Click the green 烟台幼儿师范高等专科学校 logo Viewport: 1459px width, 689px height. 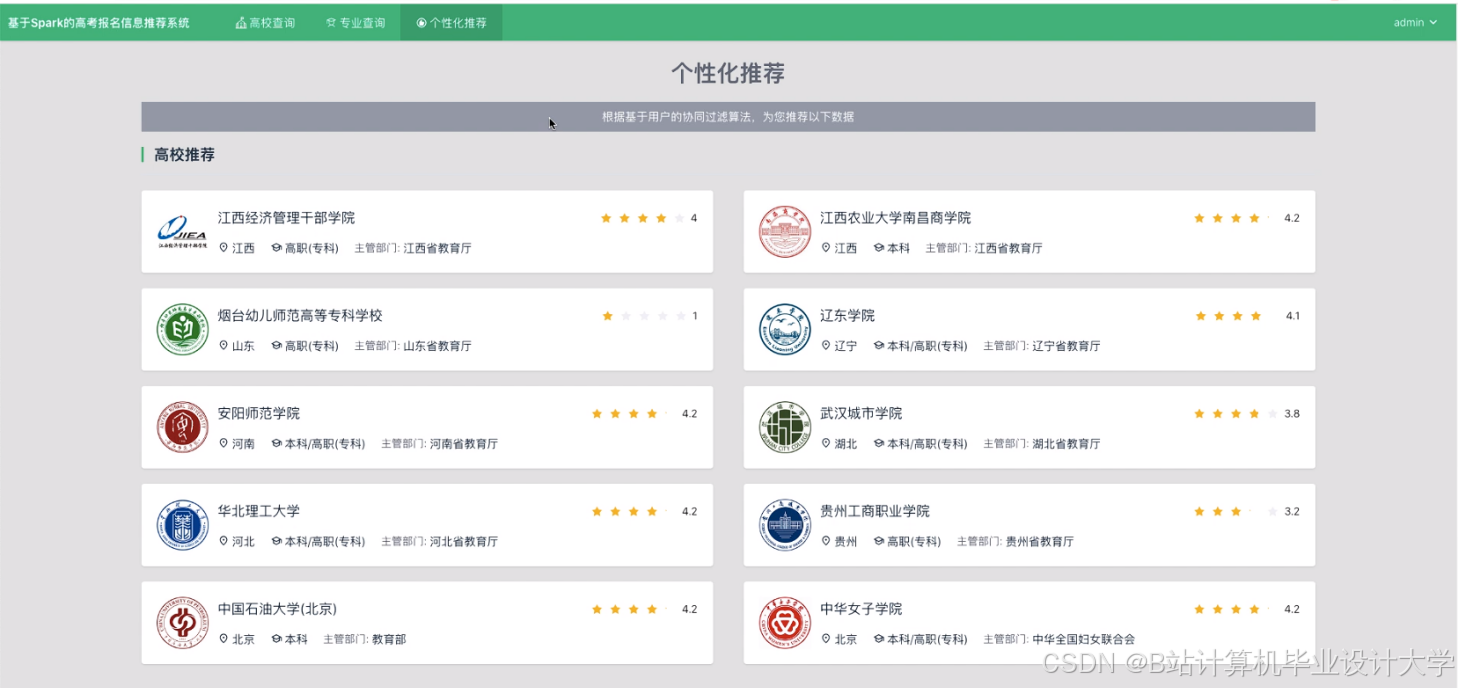(183, 327)
